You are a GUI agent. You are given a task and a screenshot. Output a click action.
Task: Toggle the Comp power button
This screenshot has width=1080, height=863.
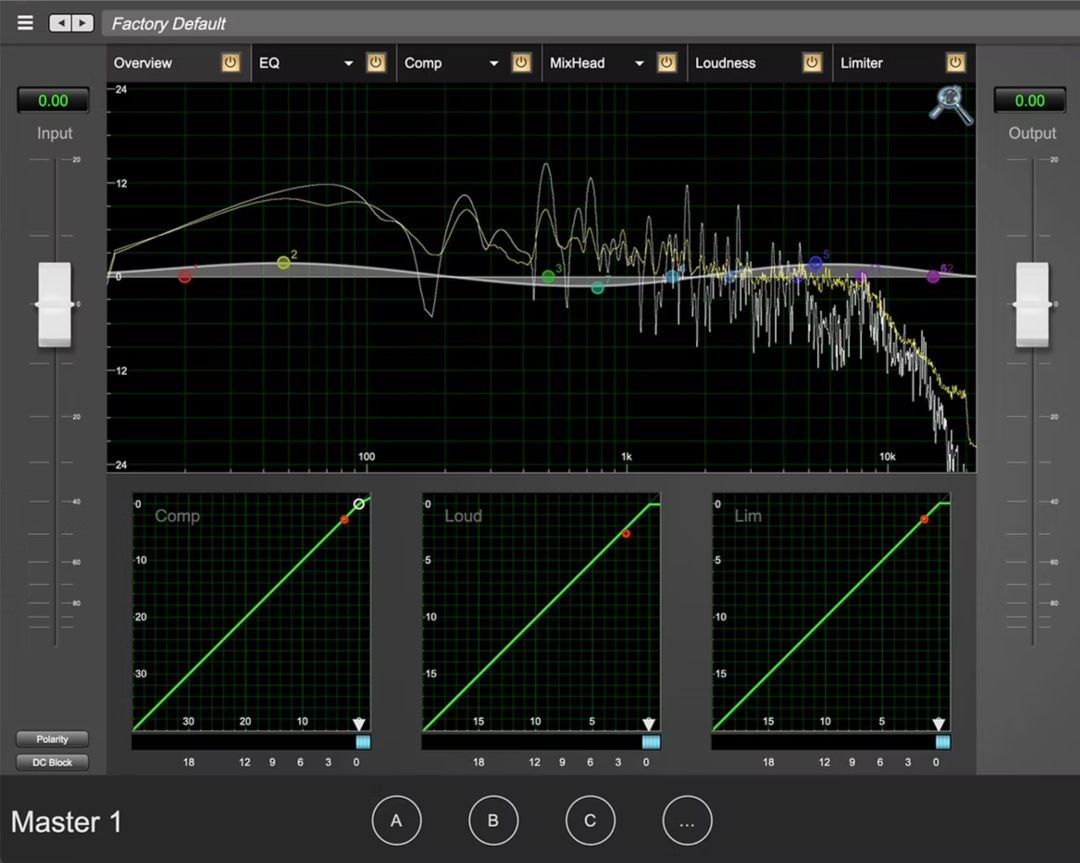(521, 63)
